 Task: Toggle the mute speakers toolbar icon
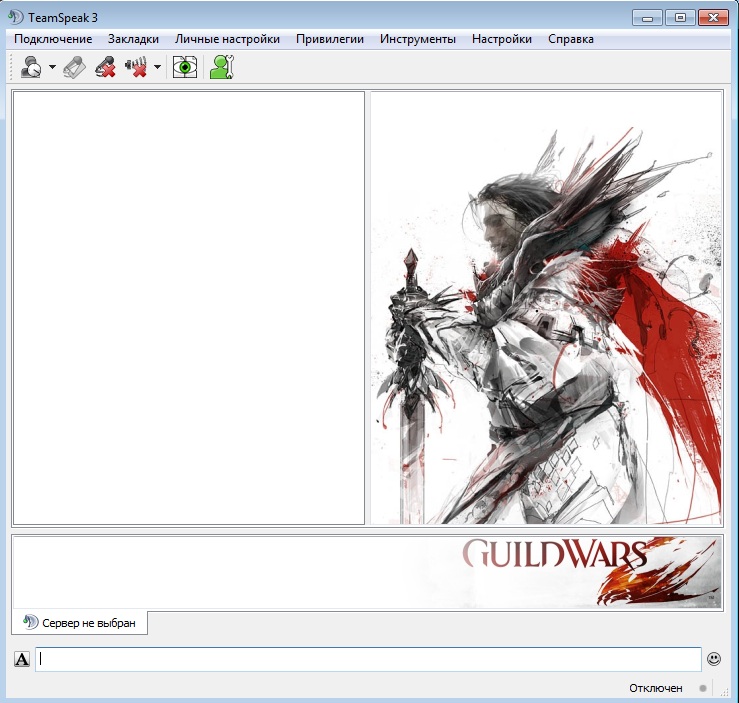[137, 67]
